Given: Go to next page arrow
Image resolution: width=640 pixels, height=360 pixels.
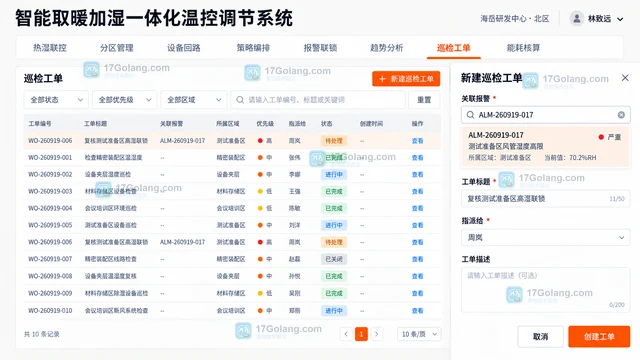Looking at the screenshot, I should click(x=377, y=334).
